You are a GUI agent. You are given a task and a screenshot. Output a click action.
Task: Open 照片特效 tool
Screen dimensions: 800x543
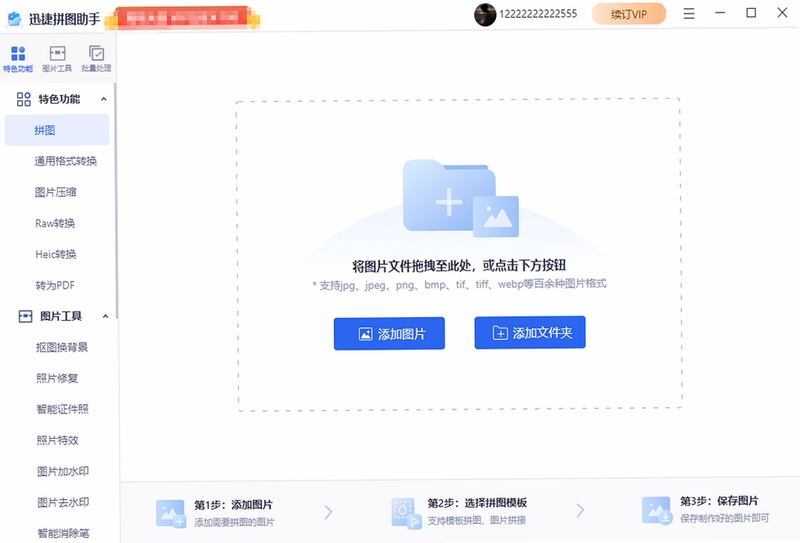58,440
